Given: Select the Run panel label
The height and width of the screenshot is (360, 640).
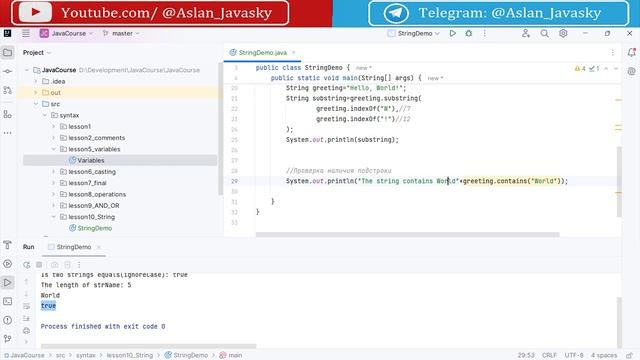Looking at the screenshot, I should pos(29,247).
